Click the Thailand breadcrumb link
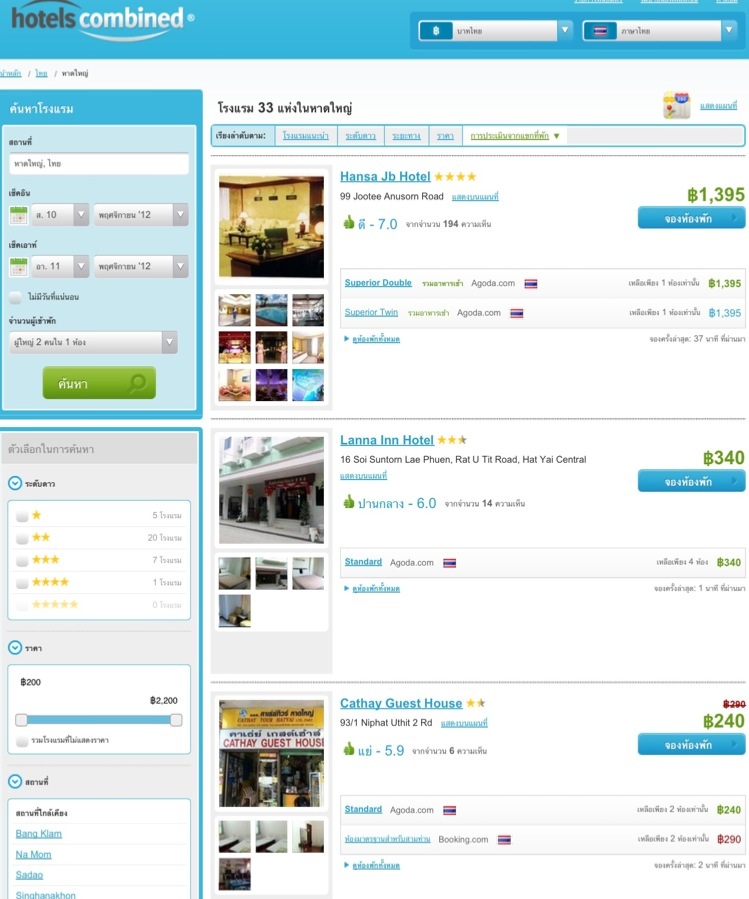 [x=41, y=73]
